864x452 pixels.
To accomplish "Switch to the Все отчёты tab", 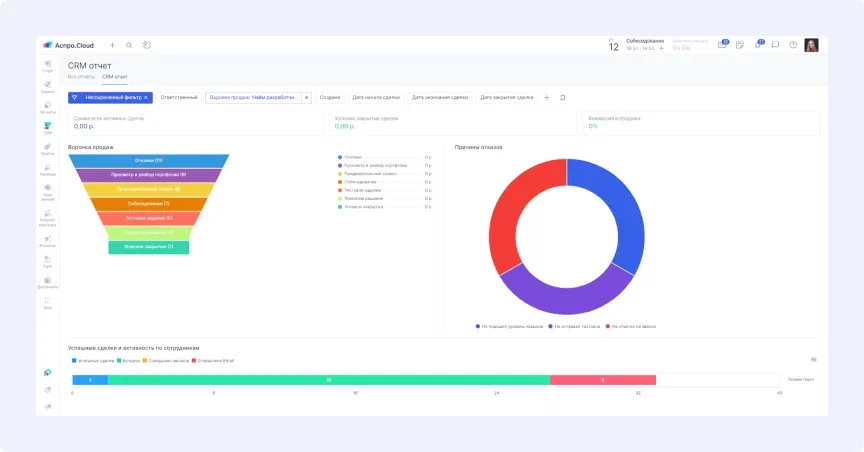I will pyautogui.click(x=81, y=76).
